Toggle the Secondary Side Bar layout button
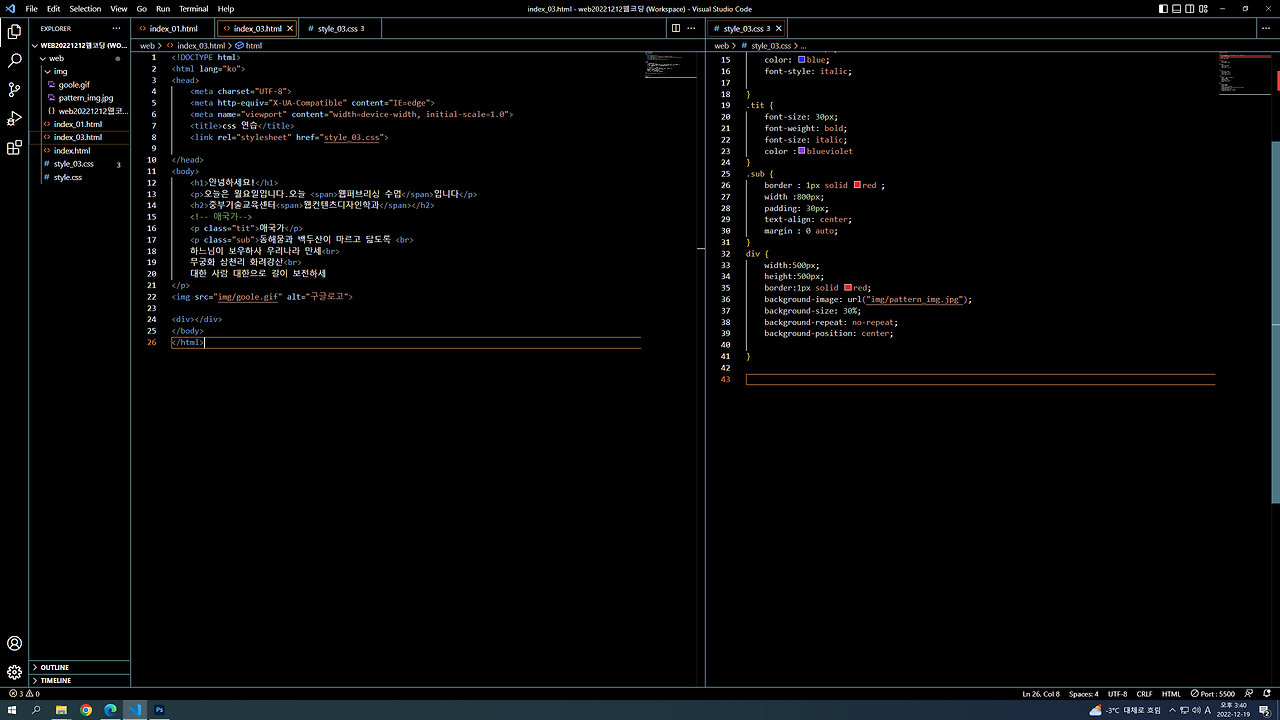1280x720 pixels. (1191, 9)
